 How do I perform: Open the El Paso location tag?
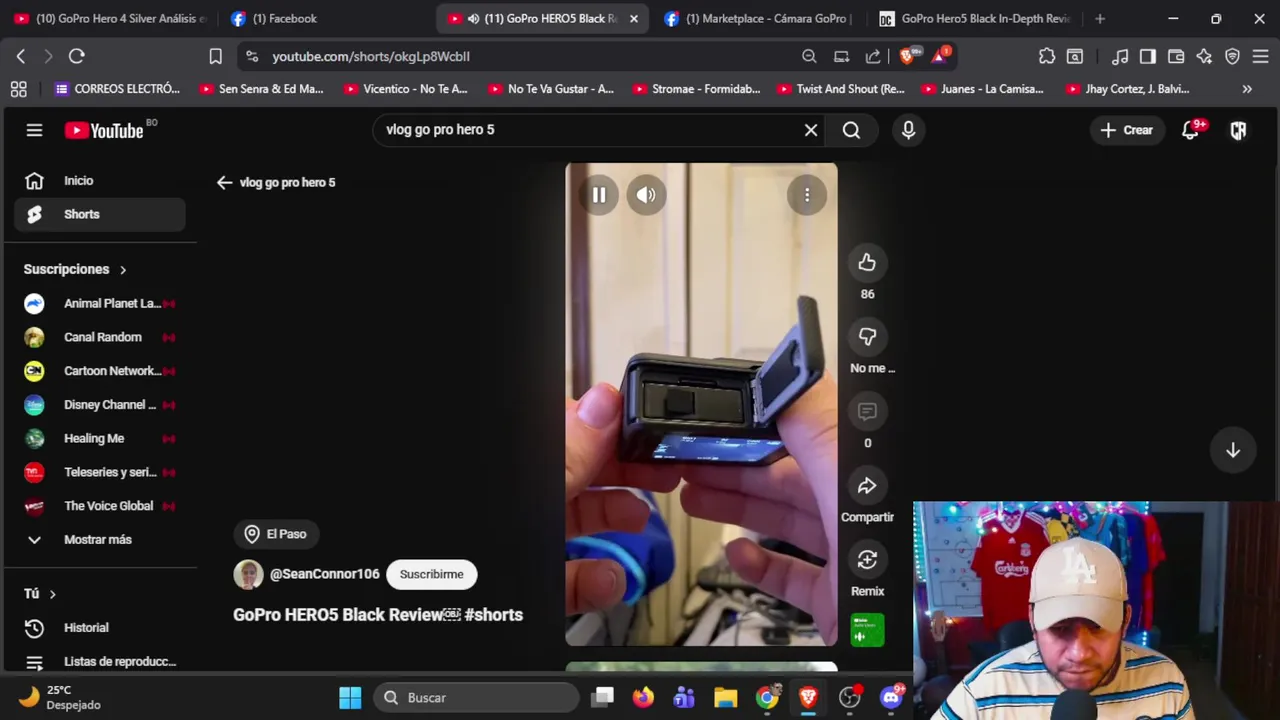click(x=277, y=534)
